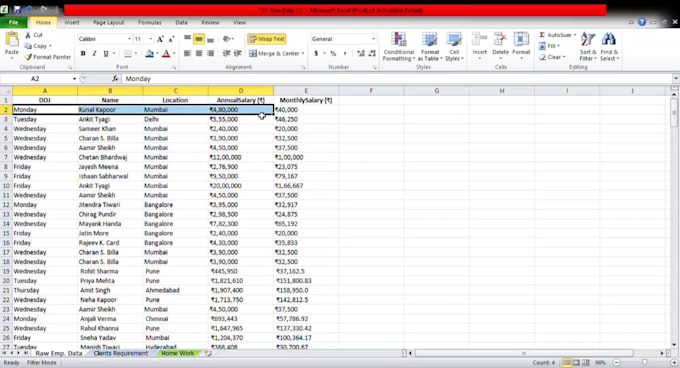
Task: Open the Cell Styles gallery
Action: point(454,47)
